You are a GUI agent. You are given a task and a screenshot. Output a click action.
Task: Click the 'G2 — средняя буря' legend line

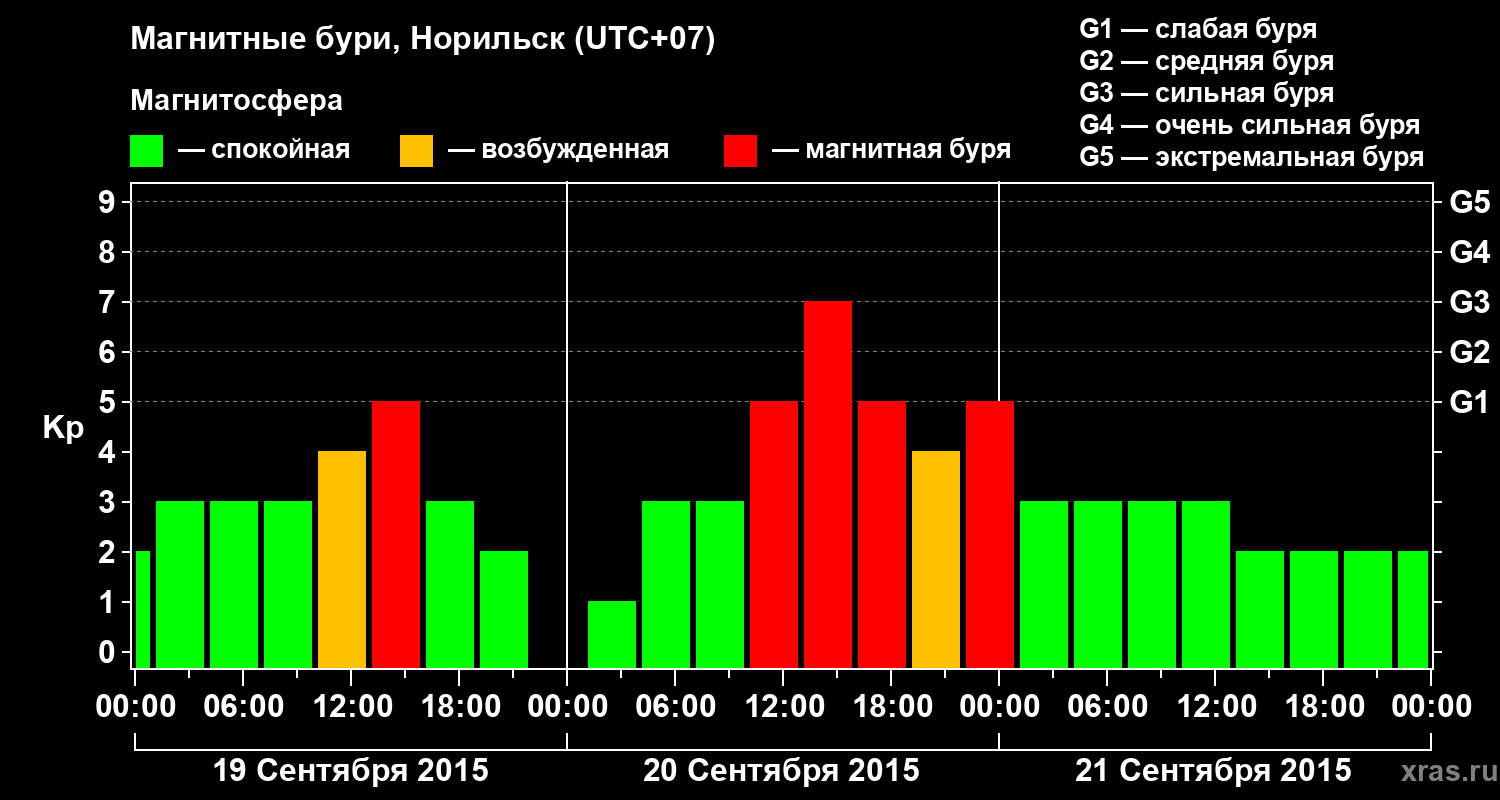[1207, 61]
